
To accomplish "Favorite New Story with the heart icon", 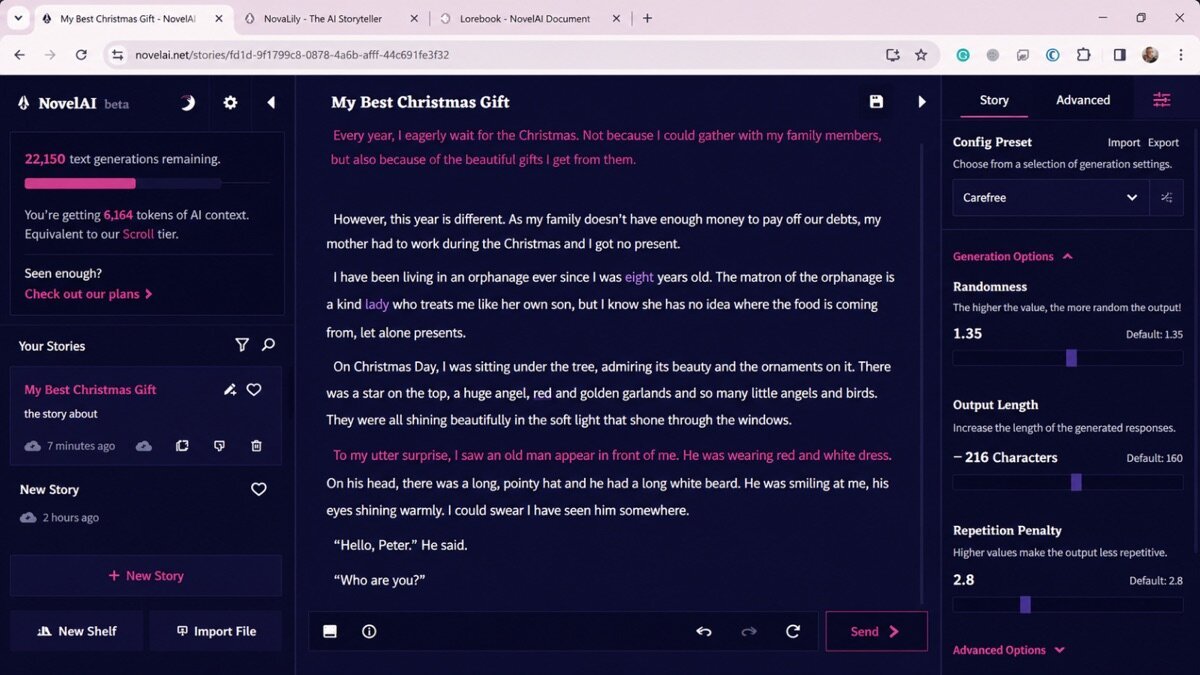I will pyautogui.click(x=258, y=489).
